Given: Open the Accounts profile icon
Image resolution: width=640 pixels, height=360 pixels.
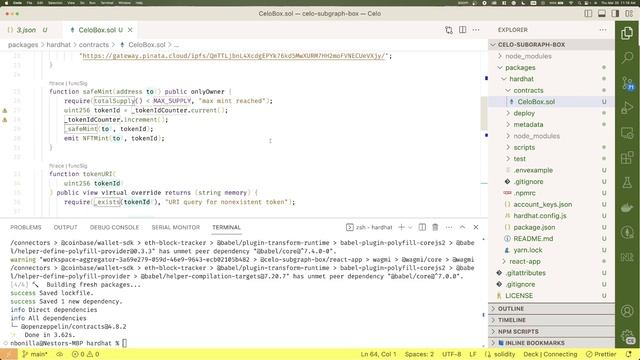Looking at the screenshot, I should [x=627, y=311].
